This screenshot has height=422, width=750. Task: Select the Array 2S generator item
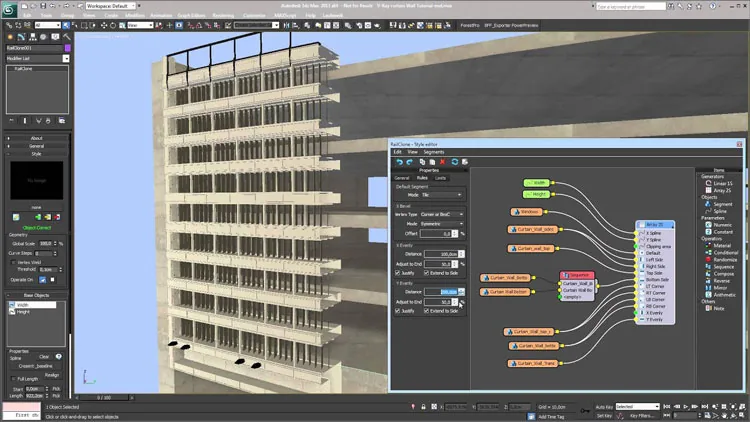718,190
